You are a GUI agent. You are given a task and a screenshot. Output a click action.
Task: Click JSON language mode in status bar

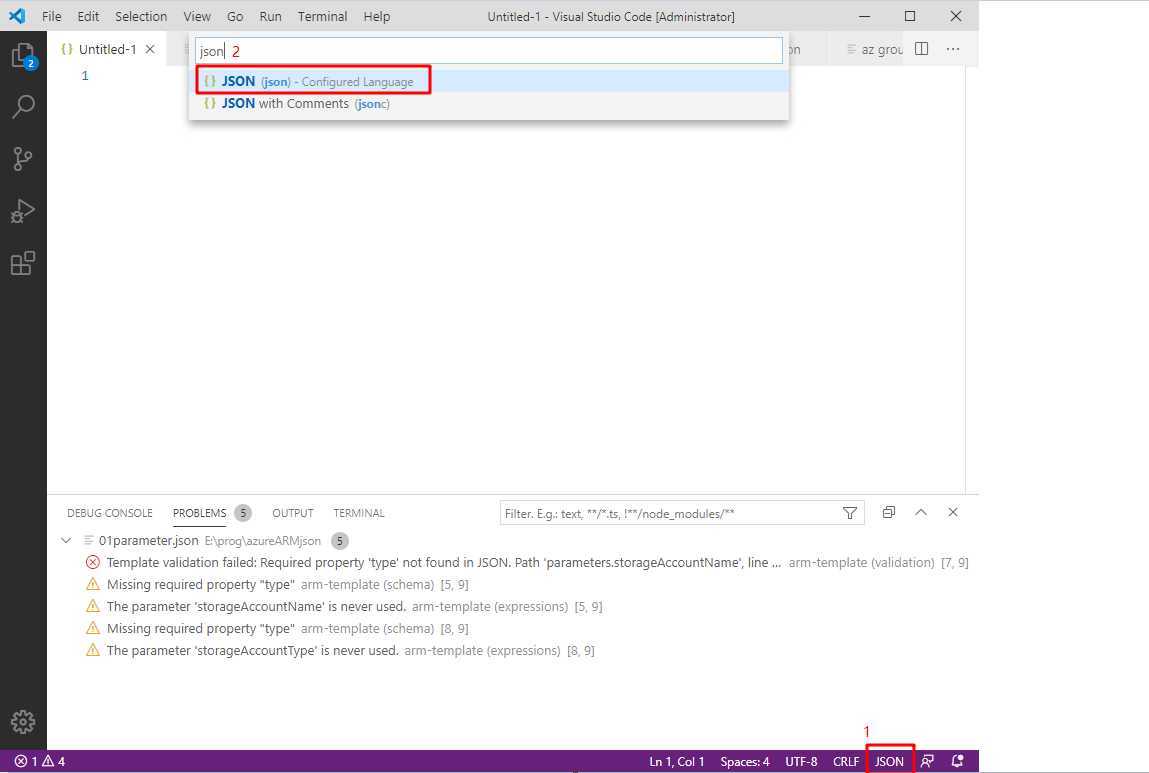click(x=889, y=761)
